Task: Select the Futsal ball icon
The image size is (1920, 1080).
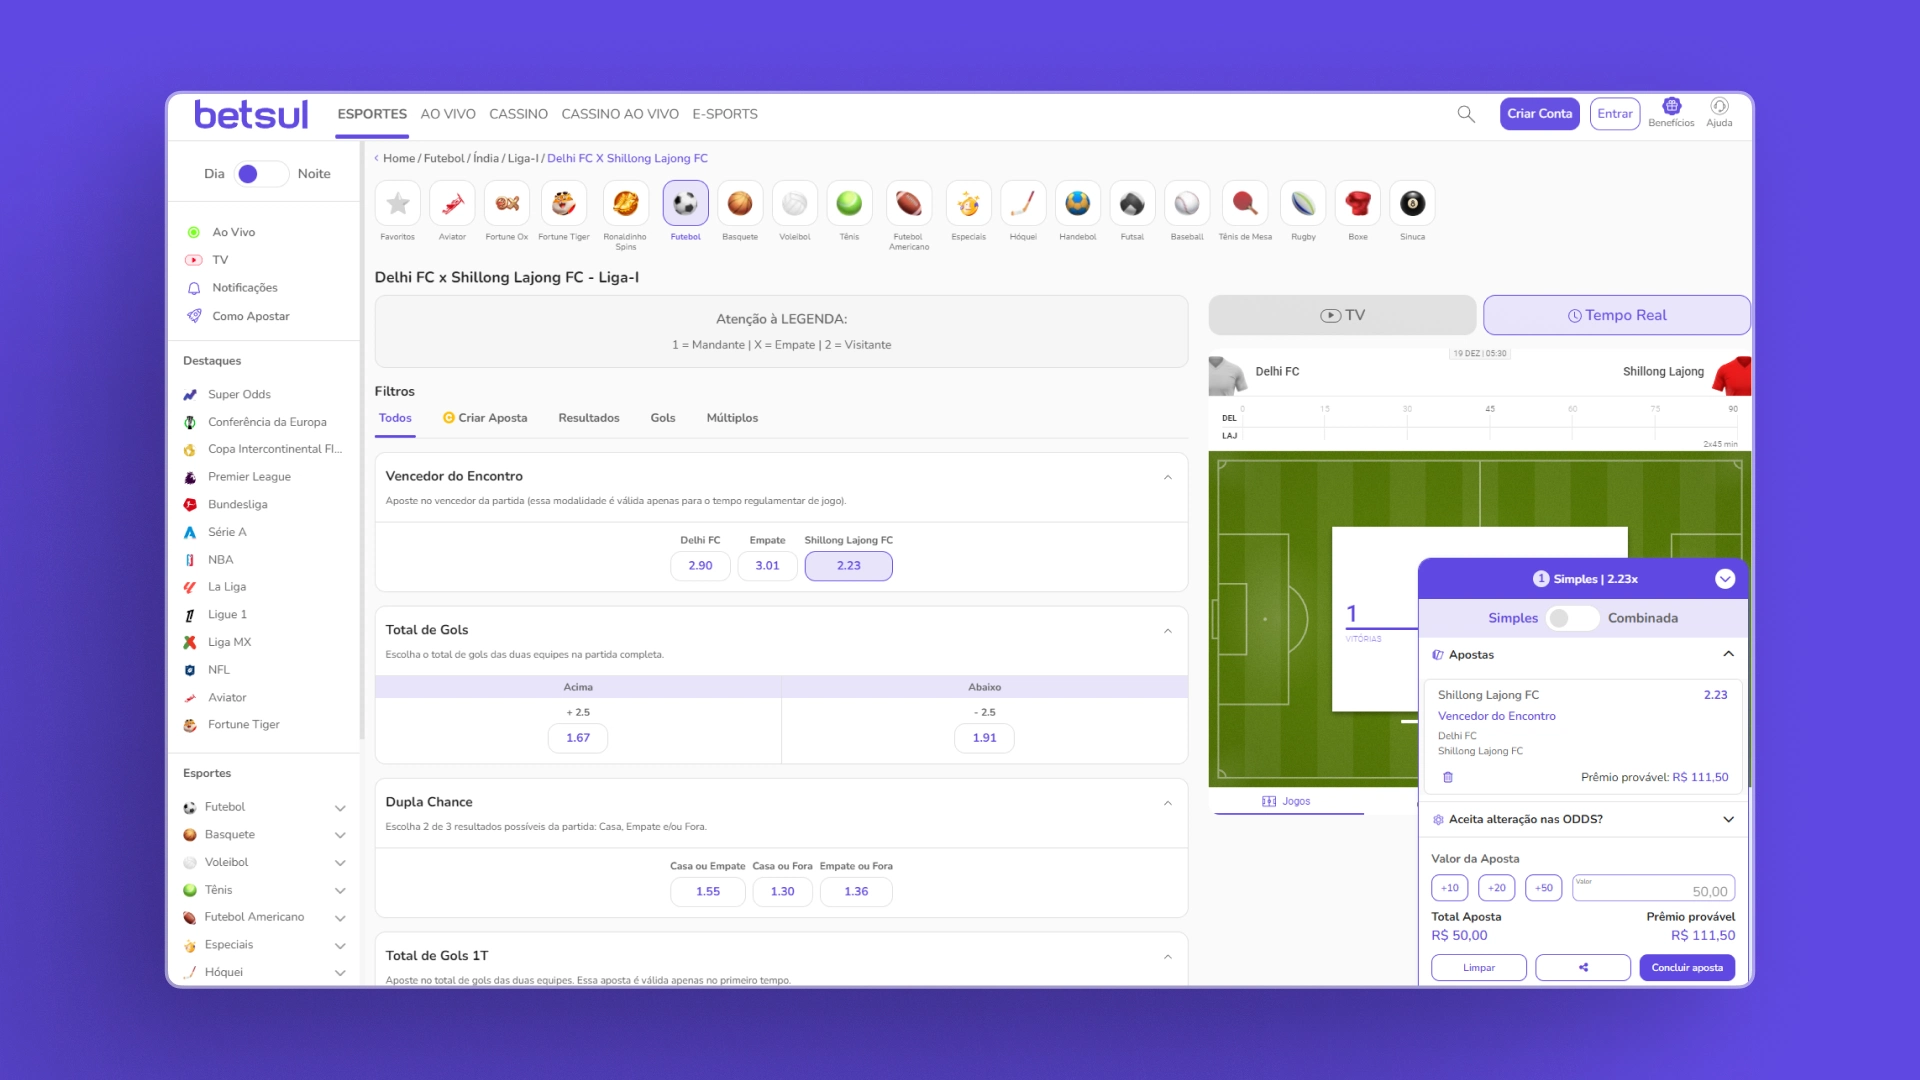Action: click(1132, 204)
